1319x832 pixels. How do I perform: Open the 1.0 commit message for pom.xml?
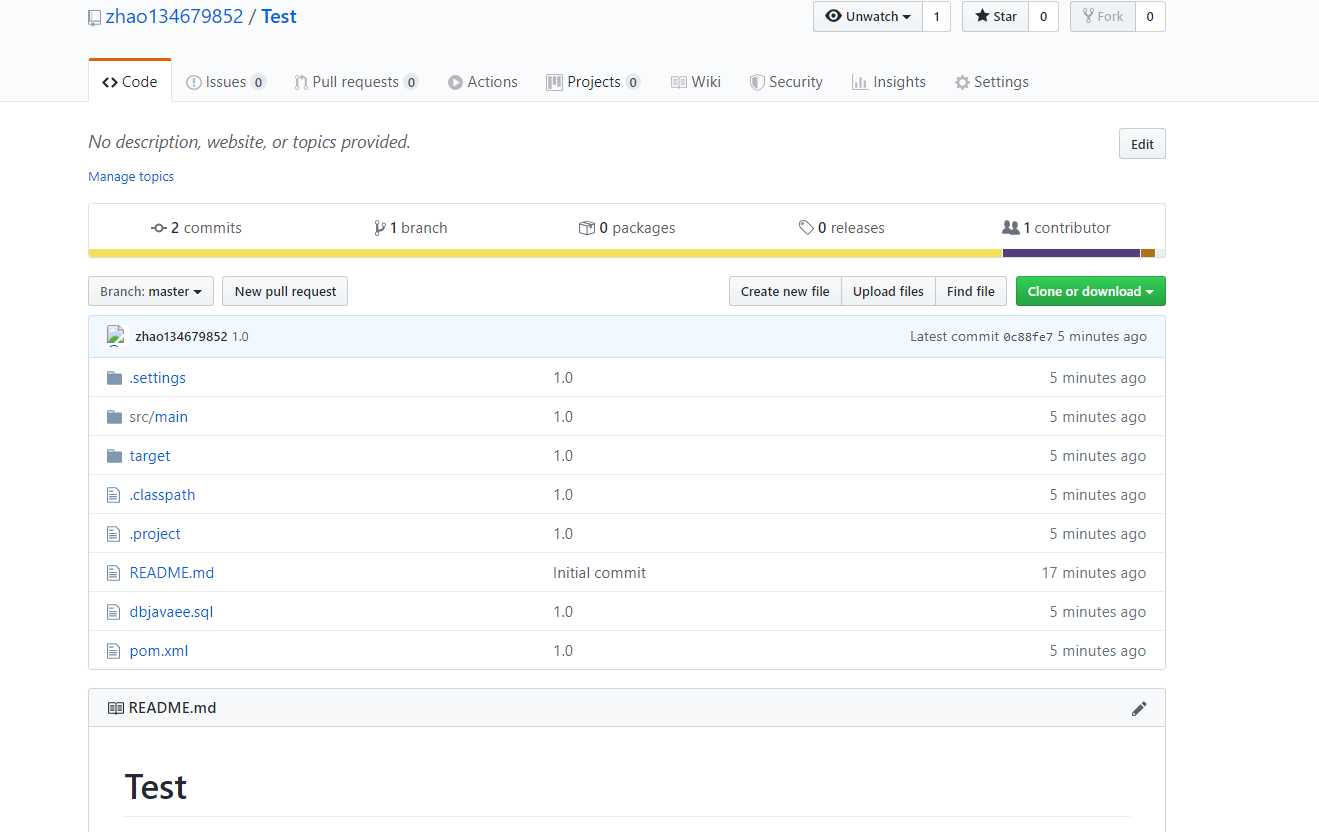[563, 651]
